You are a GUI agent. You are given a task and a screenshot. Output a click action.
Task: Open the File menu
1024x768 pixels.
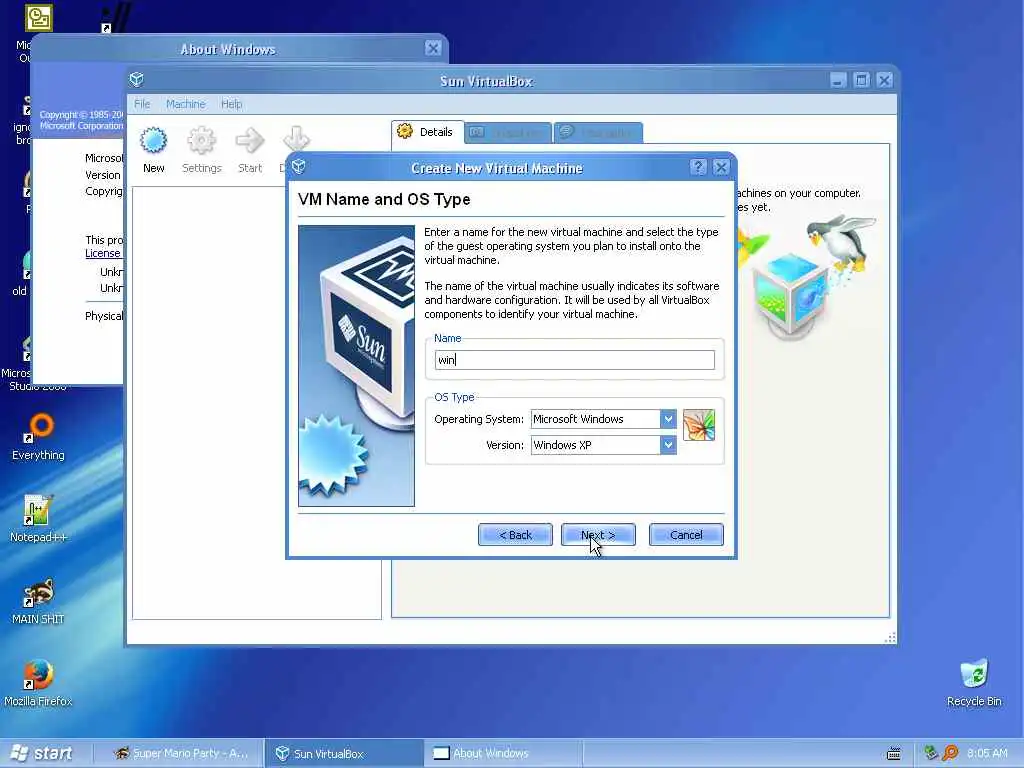click(142, 104)
